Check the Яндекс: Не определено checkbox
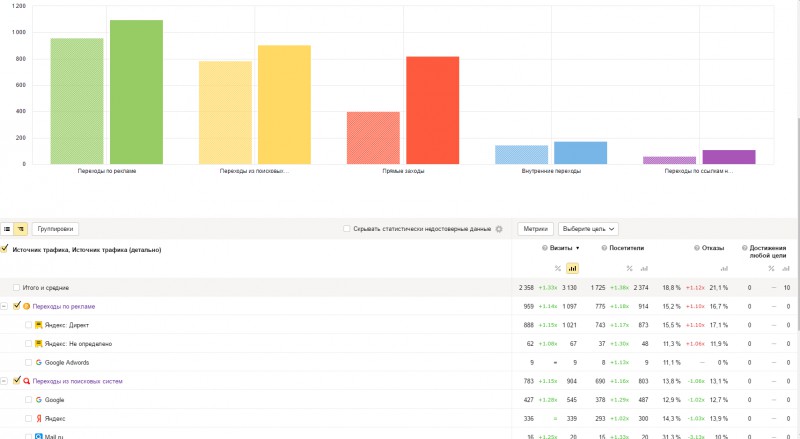This screenshot has height=439, width=800. pos(29,344)
